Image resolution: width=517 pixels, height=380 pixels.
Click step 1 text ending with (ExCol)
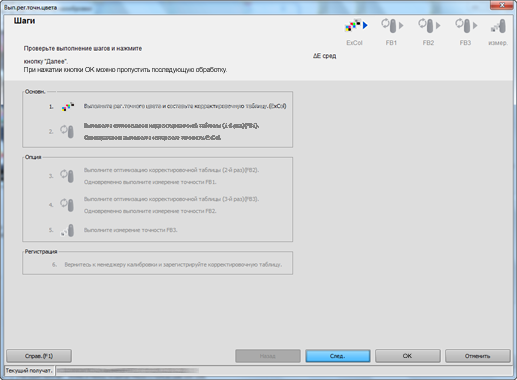[185, 106]
